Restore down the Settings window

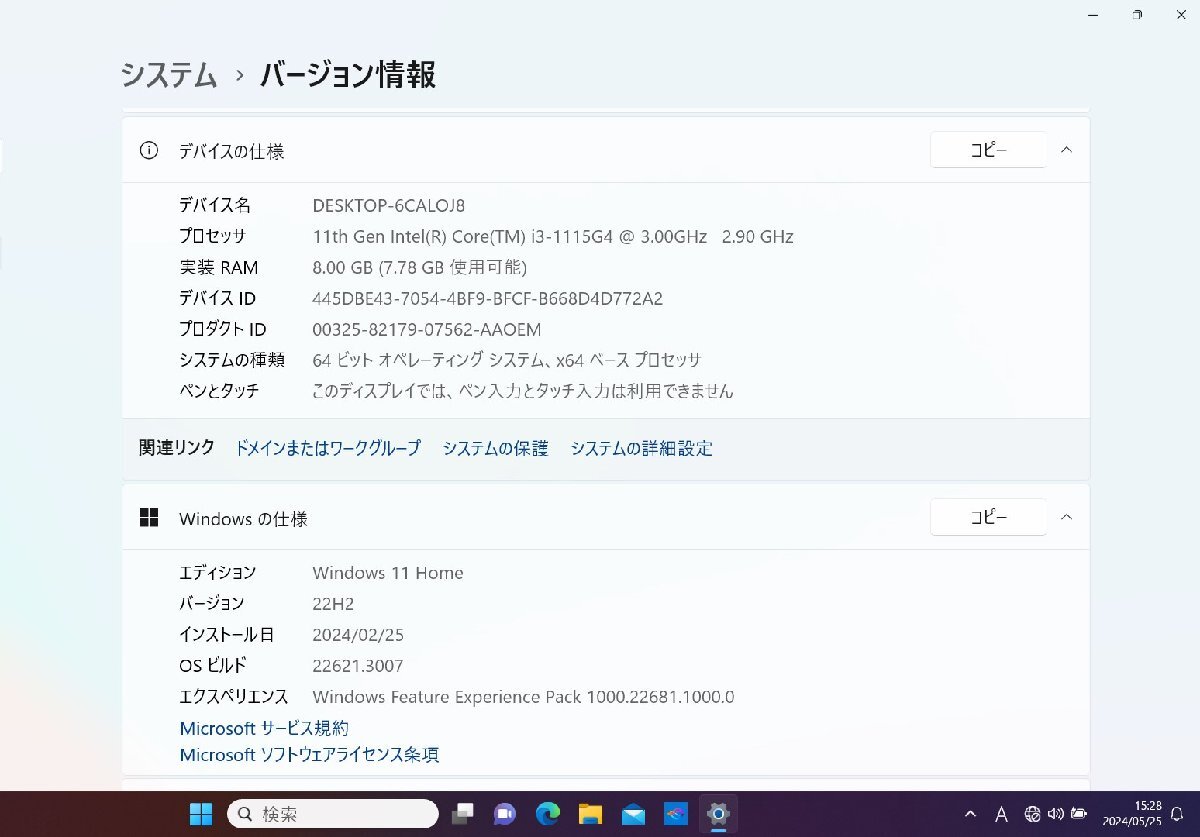[1137, 14]
